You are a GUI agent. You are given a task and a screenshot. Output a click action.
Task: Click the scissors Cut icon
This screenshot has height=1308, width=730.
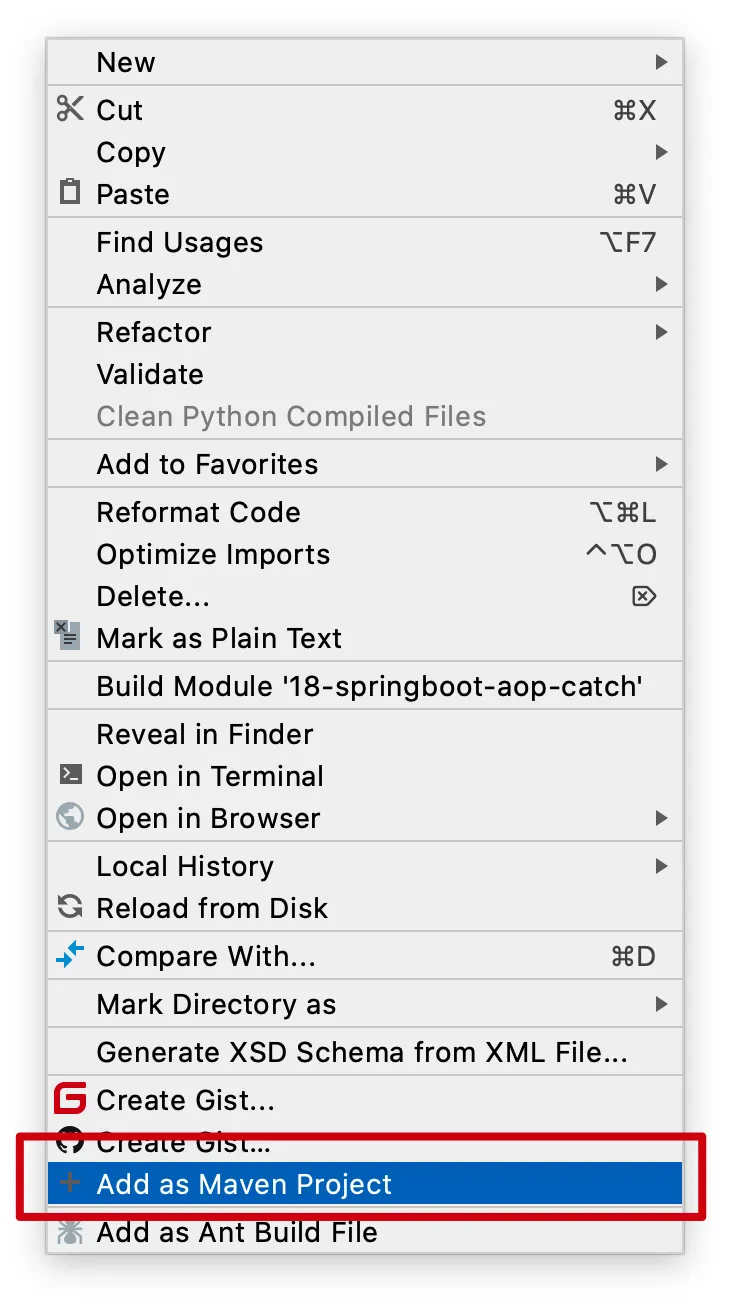(70, 109)
